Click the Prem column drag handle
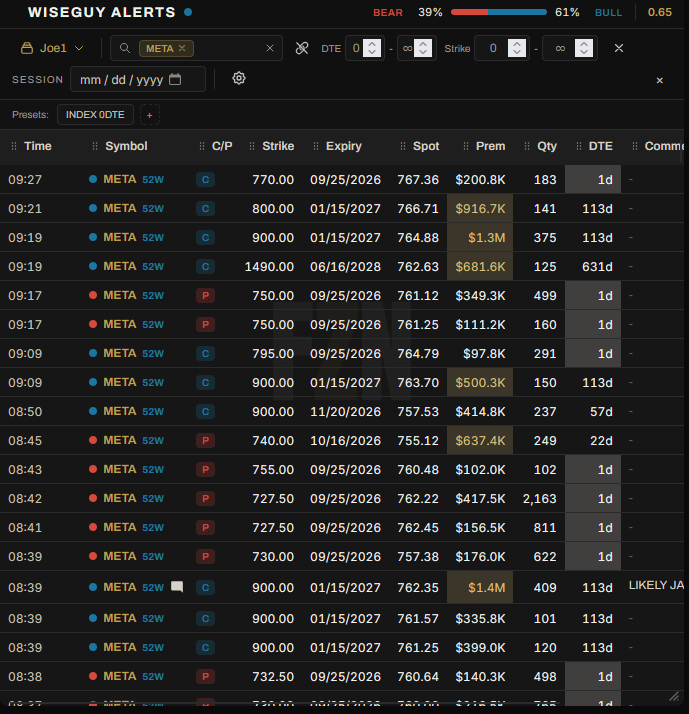Viewport: 689px width, 714px height. (x=466, y=146)
